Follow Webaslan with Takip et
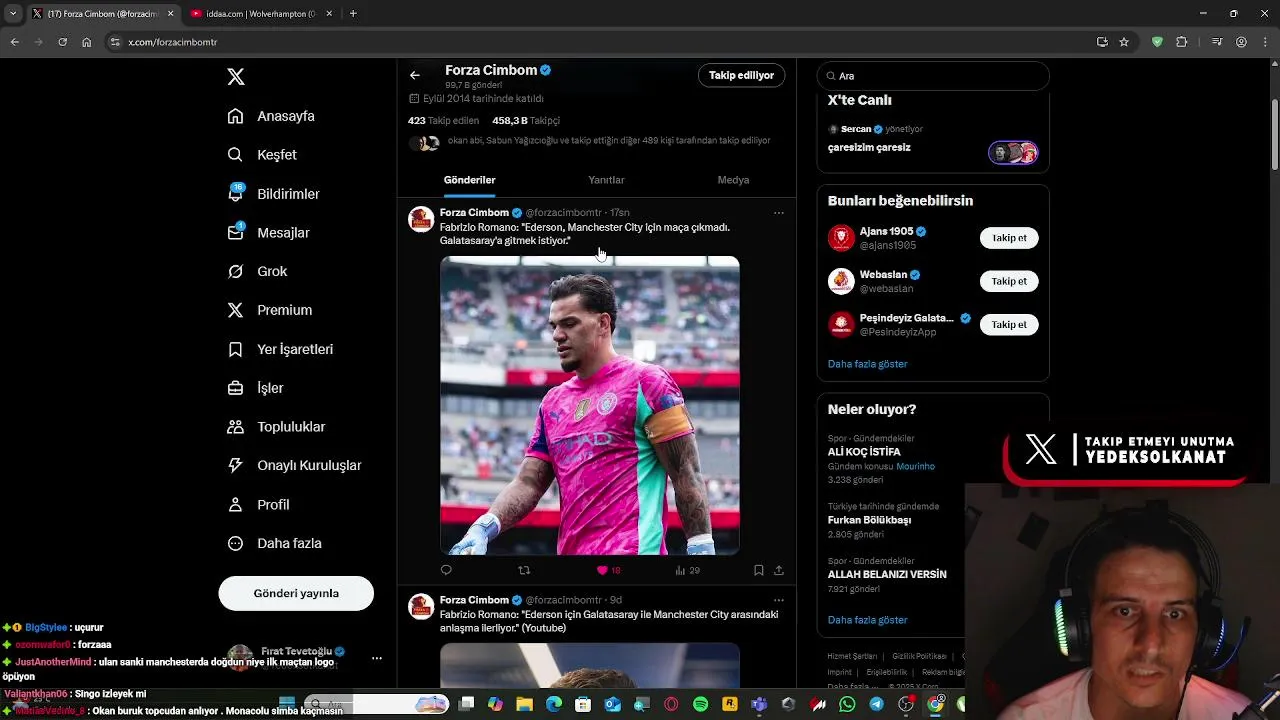Image resolution: width=1280 pixels, height=720 pixels. click(1009, 281)
